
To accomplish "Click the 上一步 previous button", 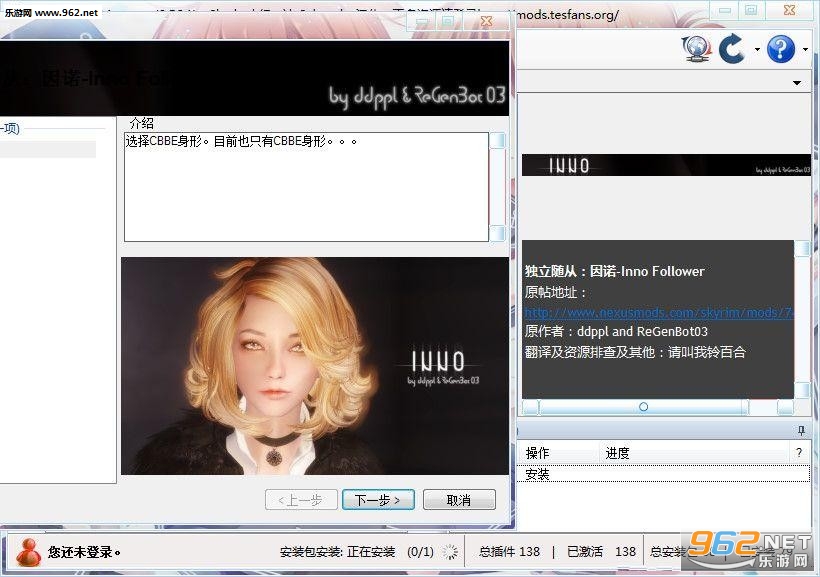I will tap(301, 500).
